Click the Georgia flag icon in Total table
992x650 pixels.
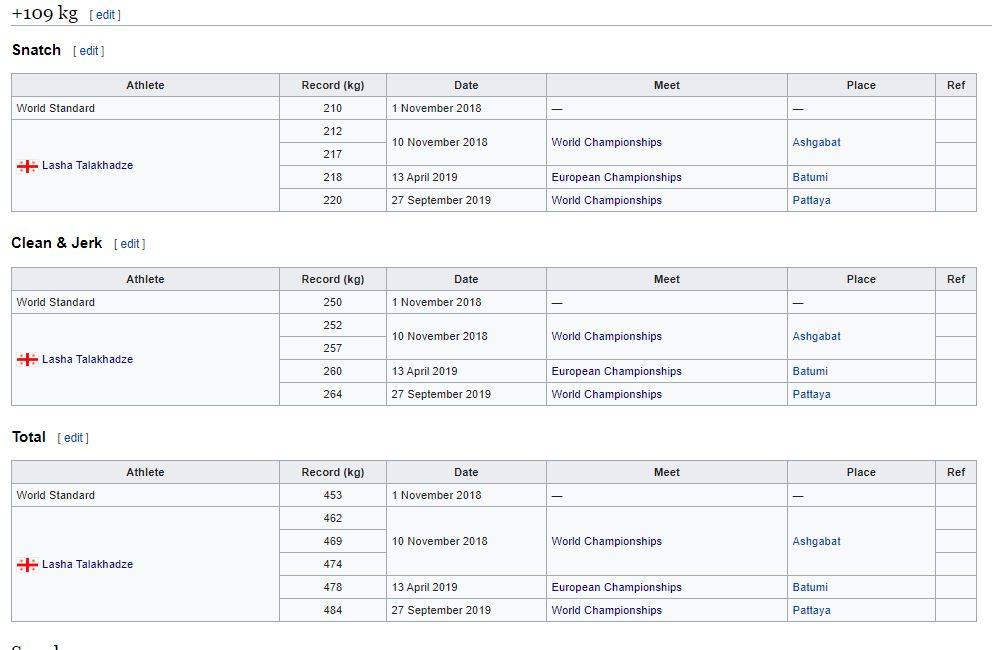pos(27,565)
